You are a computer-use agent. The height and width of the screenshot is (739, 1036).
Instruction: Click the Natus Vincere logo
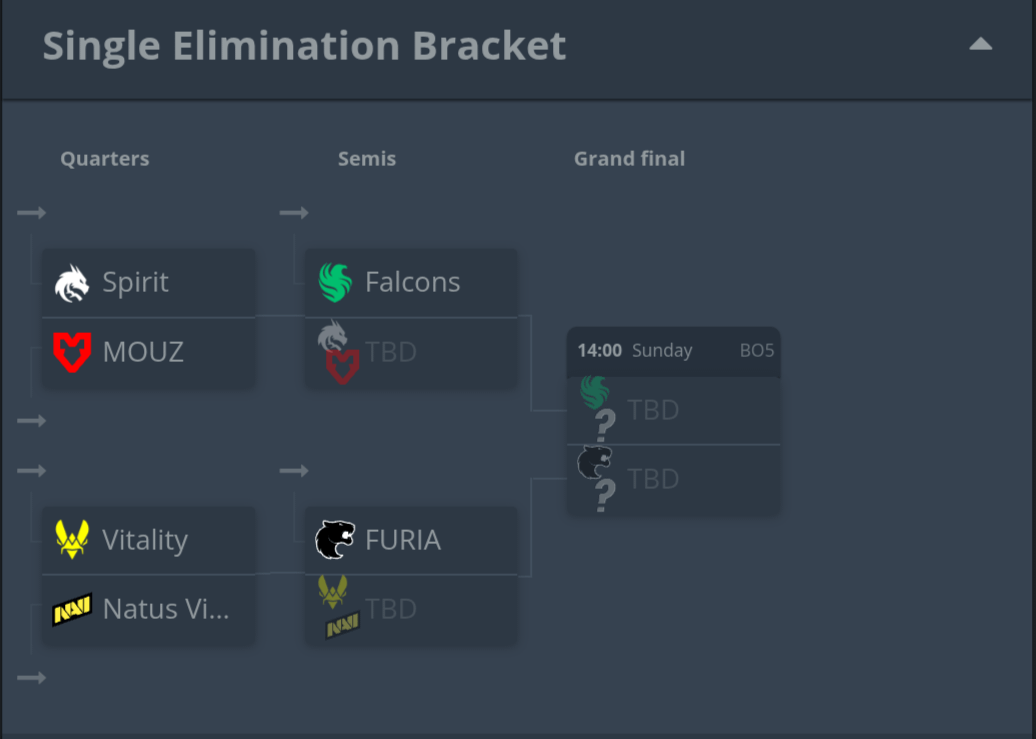coord(72,609)
